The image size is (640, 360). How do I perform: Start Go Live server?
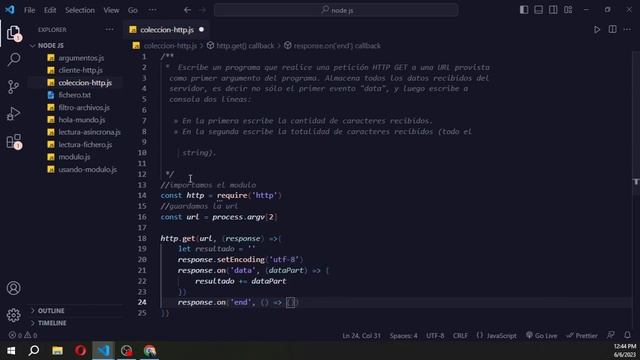click(x=542, y=336)
